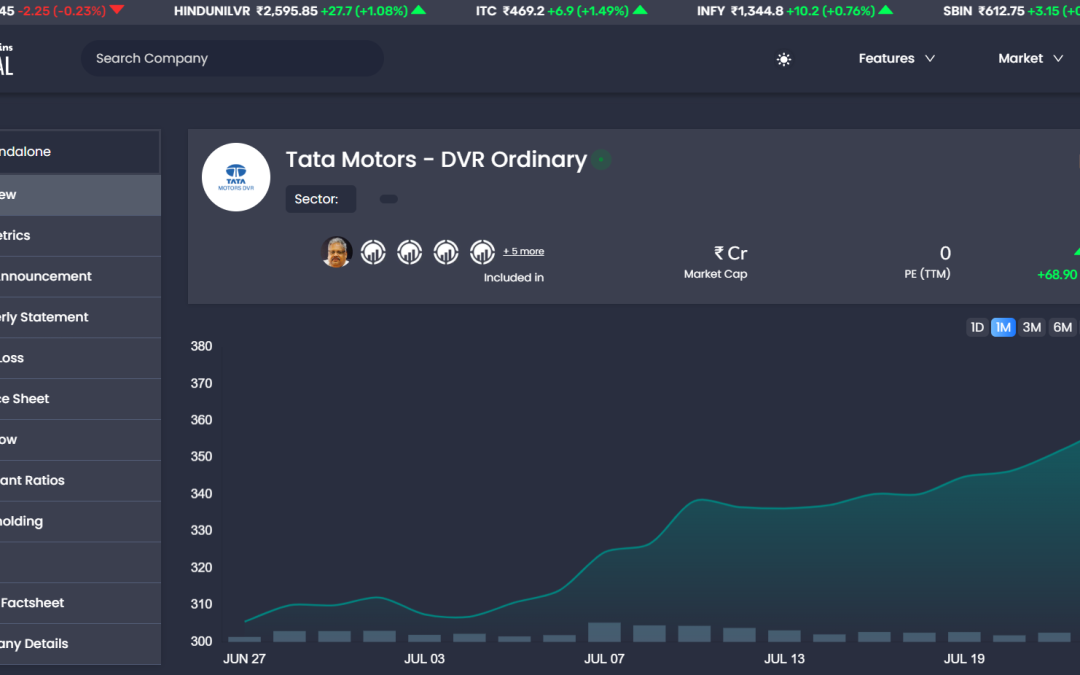Viewport: 1080px width, 675px height.
Task: Click HINDUNILVR ticker entry
Action: (x=300, y=11)
